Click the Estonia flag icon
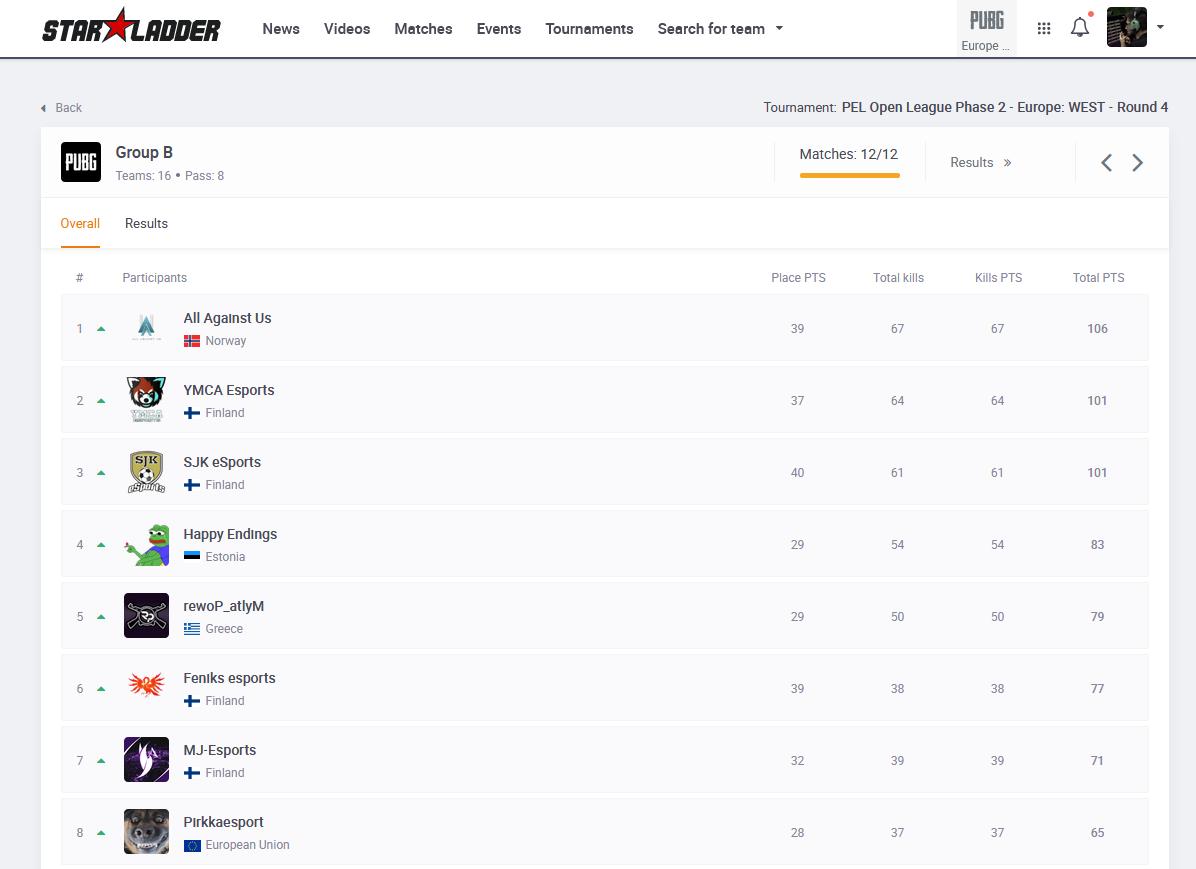 tap(192, 557)
